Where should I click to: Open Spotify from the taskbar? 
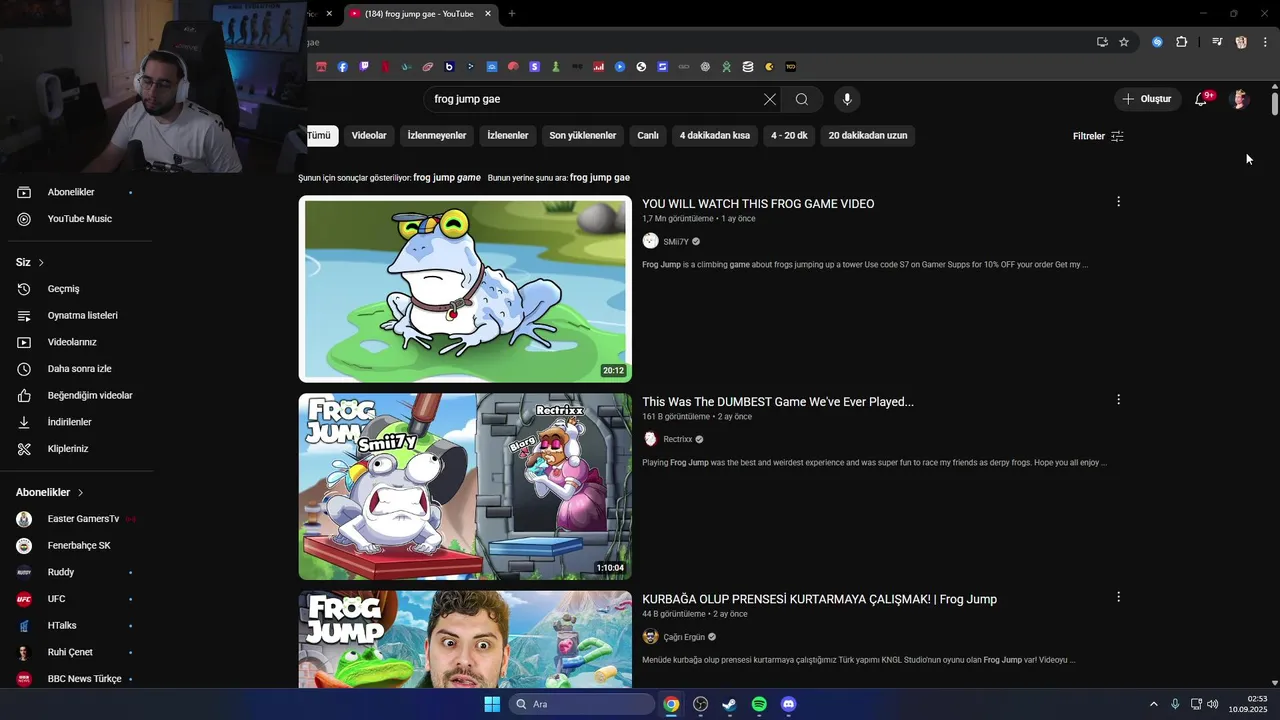(759, 704)
